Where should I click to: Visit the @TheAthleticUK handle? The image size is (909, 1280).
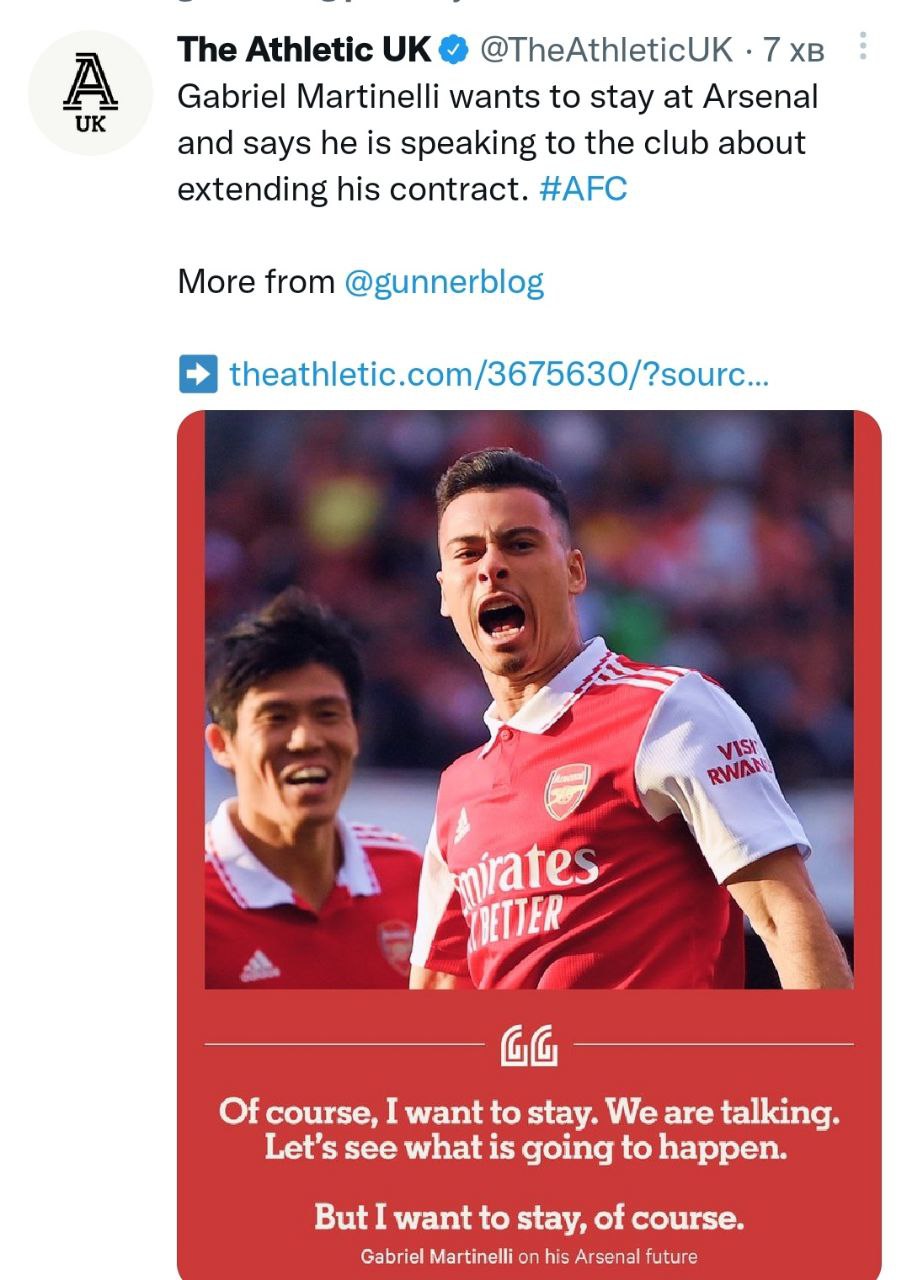pyautogui.click(x=607, y=49)
